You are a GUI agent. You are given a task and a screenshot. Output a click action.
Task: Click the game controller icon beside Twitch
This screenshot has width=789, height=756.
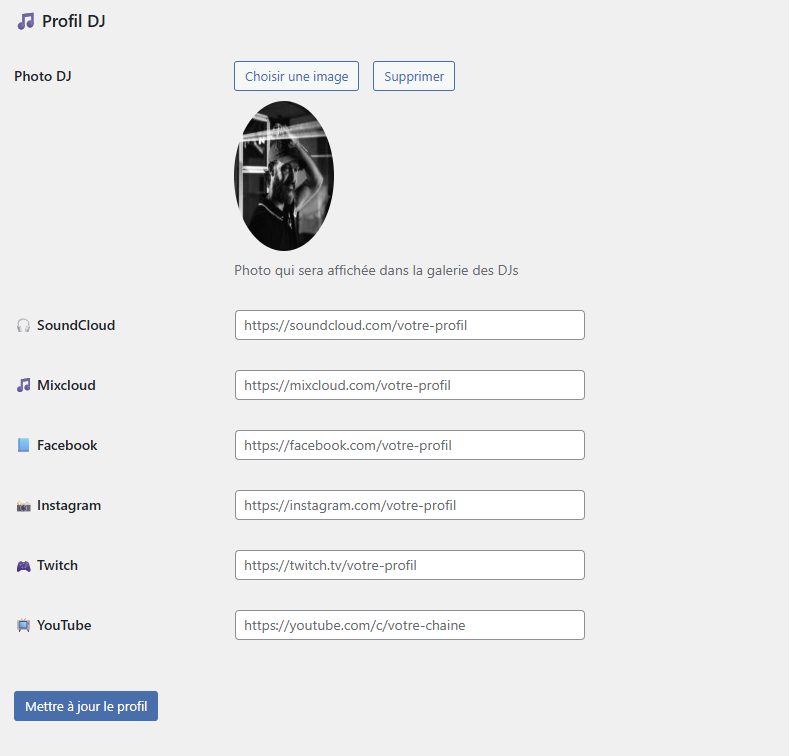pos(24,566)
